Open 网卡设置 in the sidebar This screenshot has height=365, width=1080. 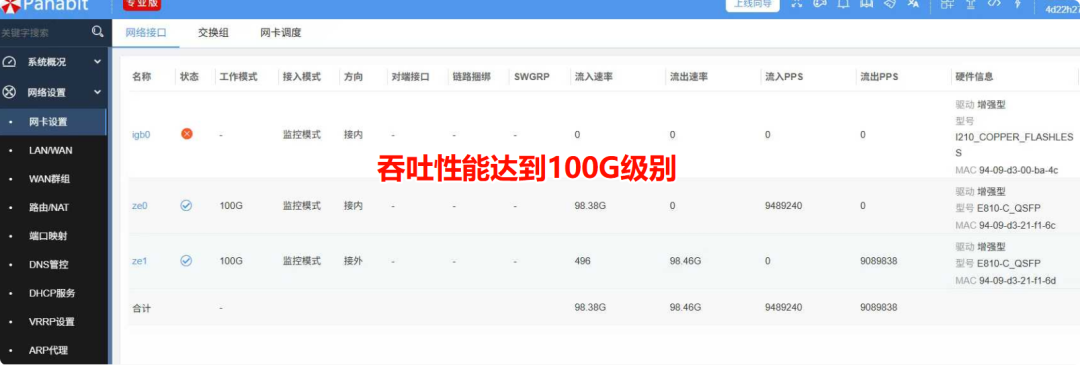point(53,122)
